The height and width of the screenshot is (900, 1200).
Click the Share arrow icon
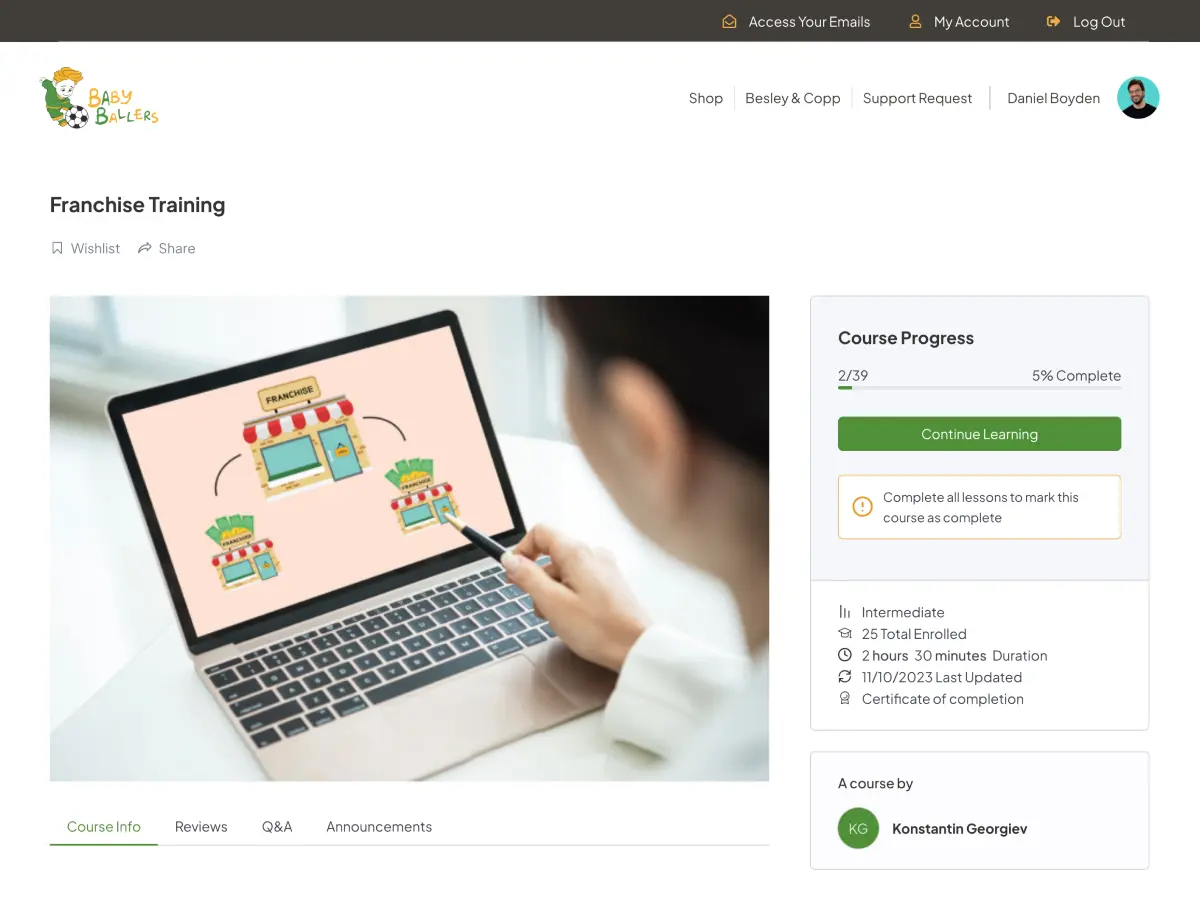click(x=145, y=248)
